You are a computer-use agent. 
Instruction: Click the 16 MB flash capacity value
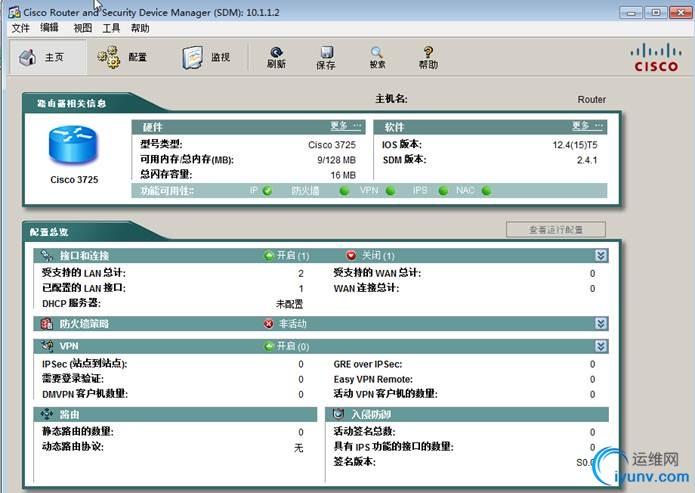coord(343,175)
